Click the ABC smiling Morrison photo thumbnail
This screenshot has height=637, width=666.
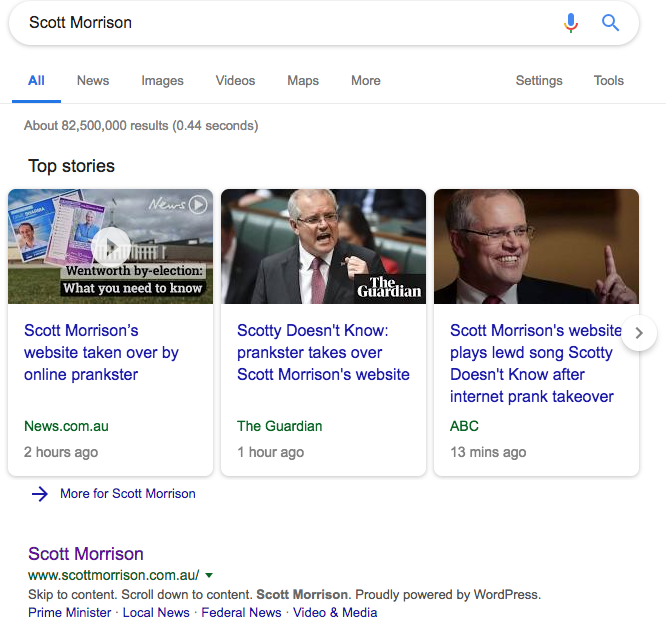[536, 246]
